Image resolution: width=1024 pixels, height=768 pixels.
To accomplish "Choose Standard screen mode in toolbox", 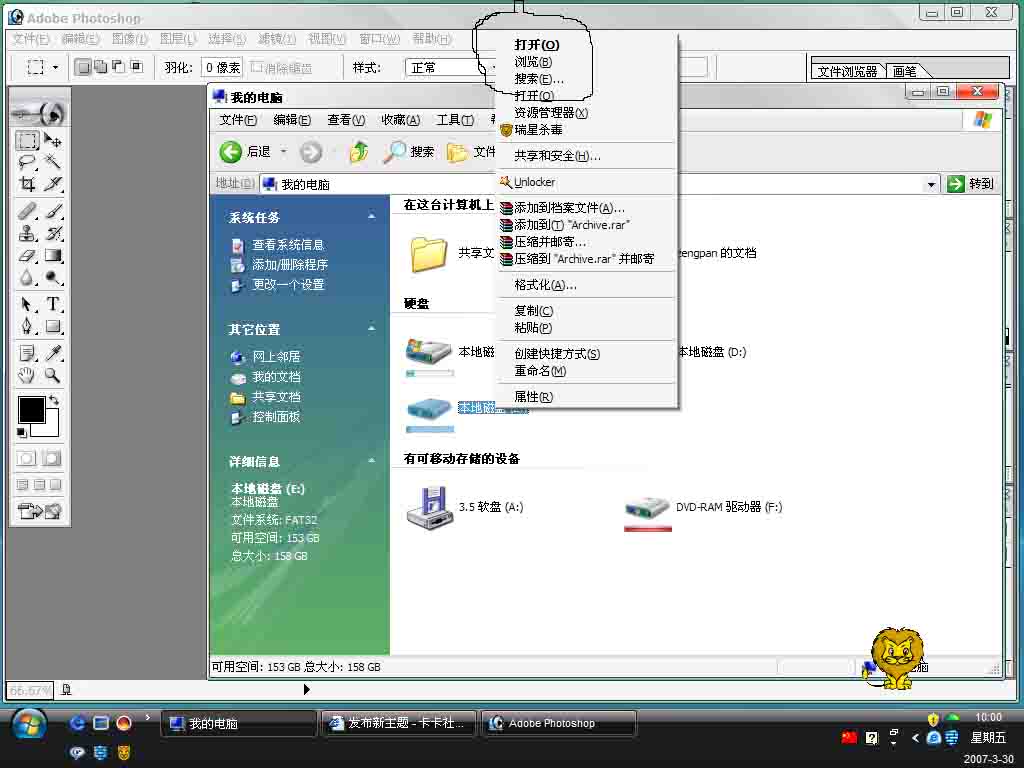I will click(x=23, y=485).
